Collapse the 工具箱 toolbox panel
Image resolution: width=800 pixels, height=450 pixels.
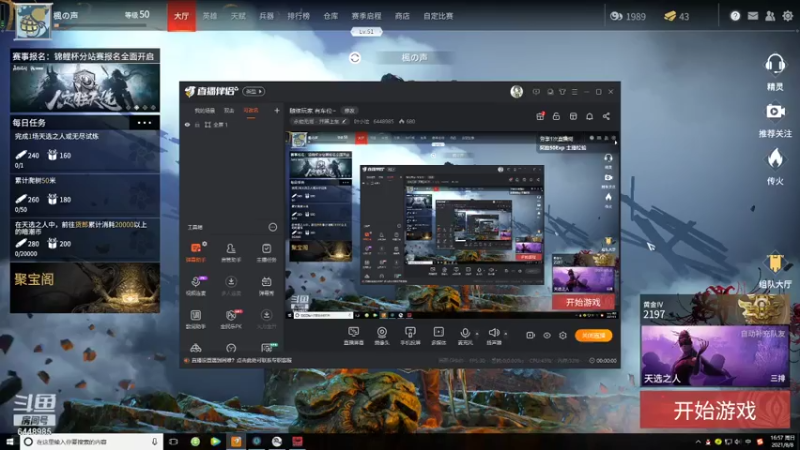pyautogui.click(x=273, y=227)
